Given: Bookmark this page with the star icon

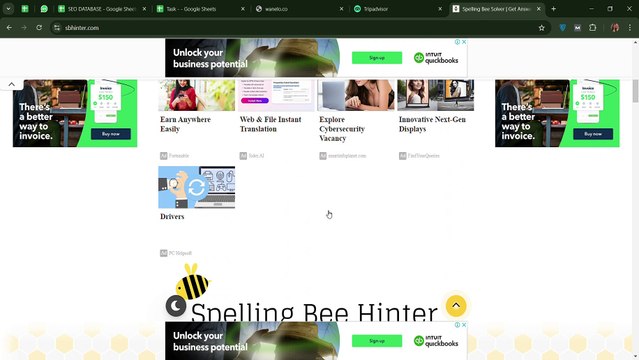Looking at the screenshot, I should (x=541, y=28).
